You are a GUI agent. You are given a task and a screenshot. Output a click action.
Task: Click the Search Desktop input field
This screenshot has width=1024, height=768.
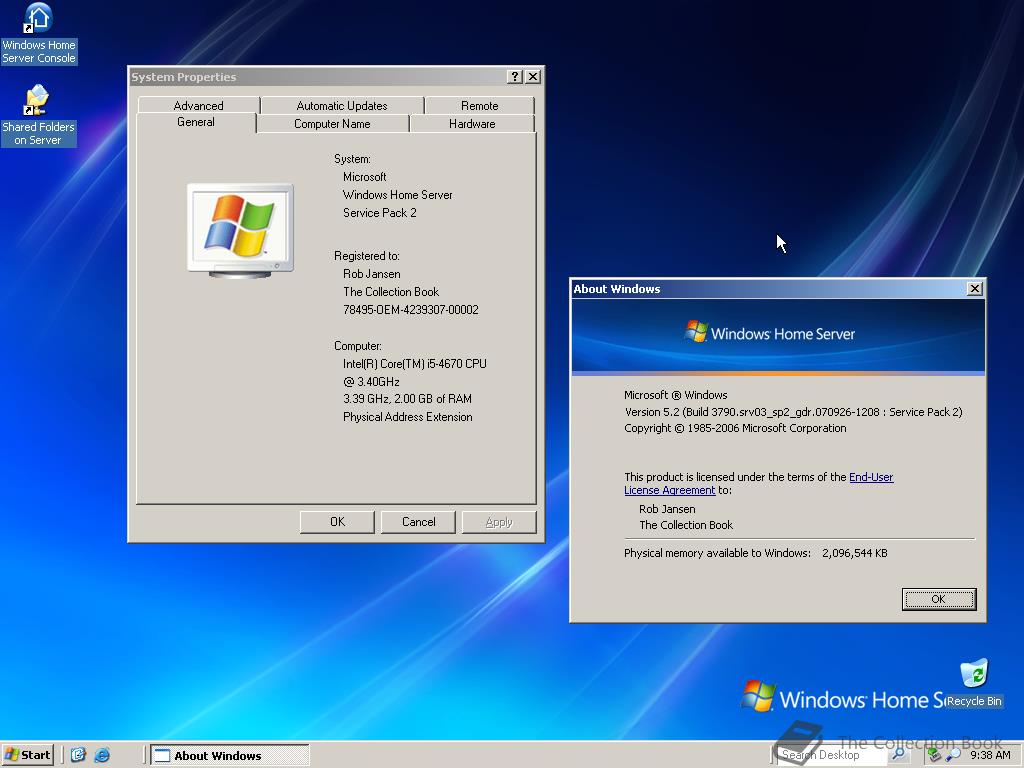(x=832, y=754)
